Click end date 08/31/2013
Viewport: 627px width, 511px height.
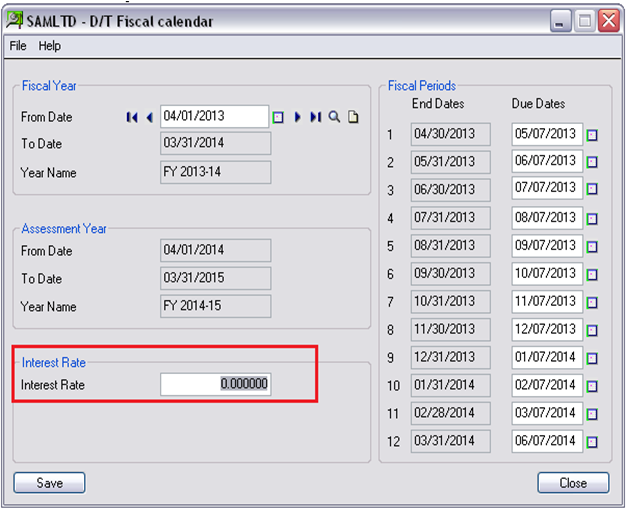(451, 246)
